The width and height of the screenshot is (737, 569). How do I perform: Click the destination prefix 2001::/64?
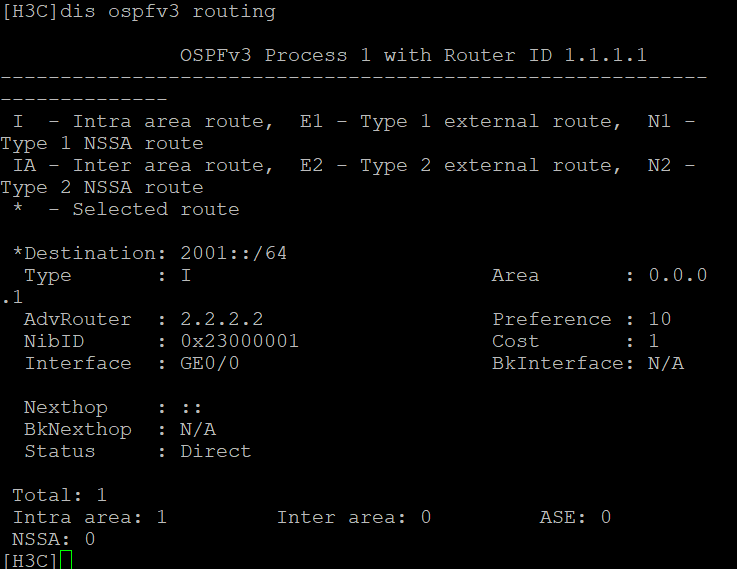pyautogui.click(x=233, y=253)
